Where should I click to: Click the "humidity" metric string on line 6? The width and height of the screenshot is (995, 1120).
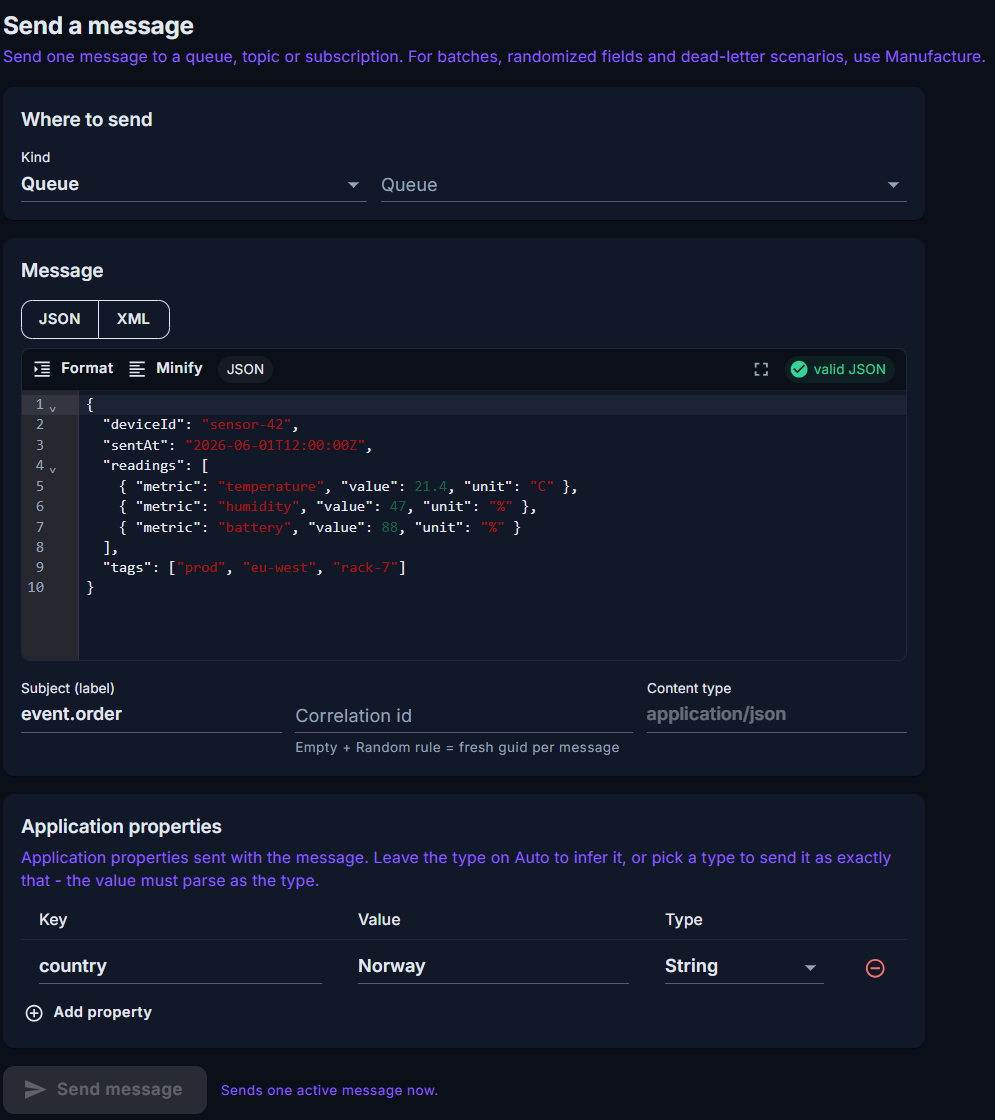(259, 506)
